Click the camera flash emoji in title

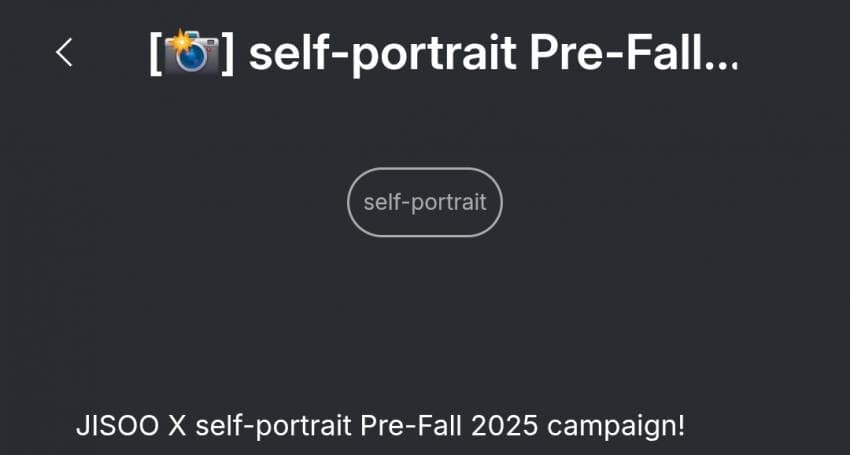pos(191,52)
